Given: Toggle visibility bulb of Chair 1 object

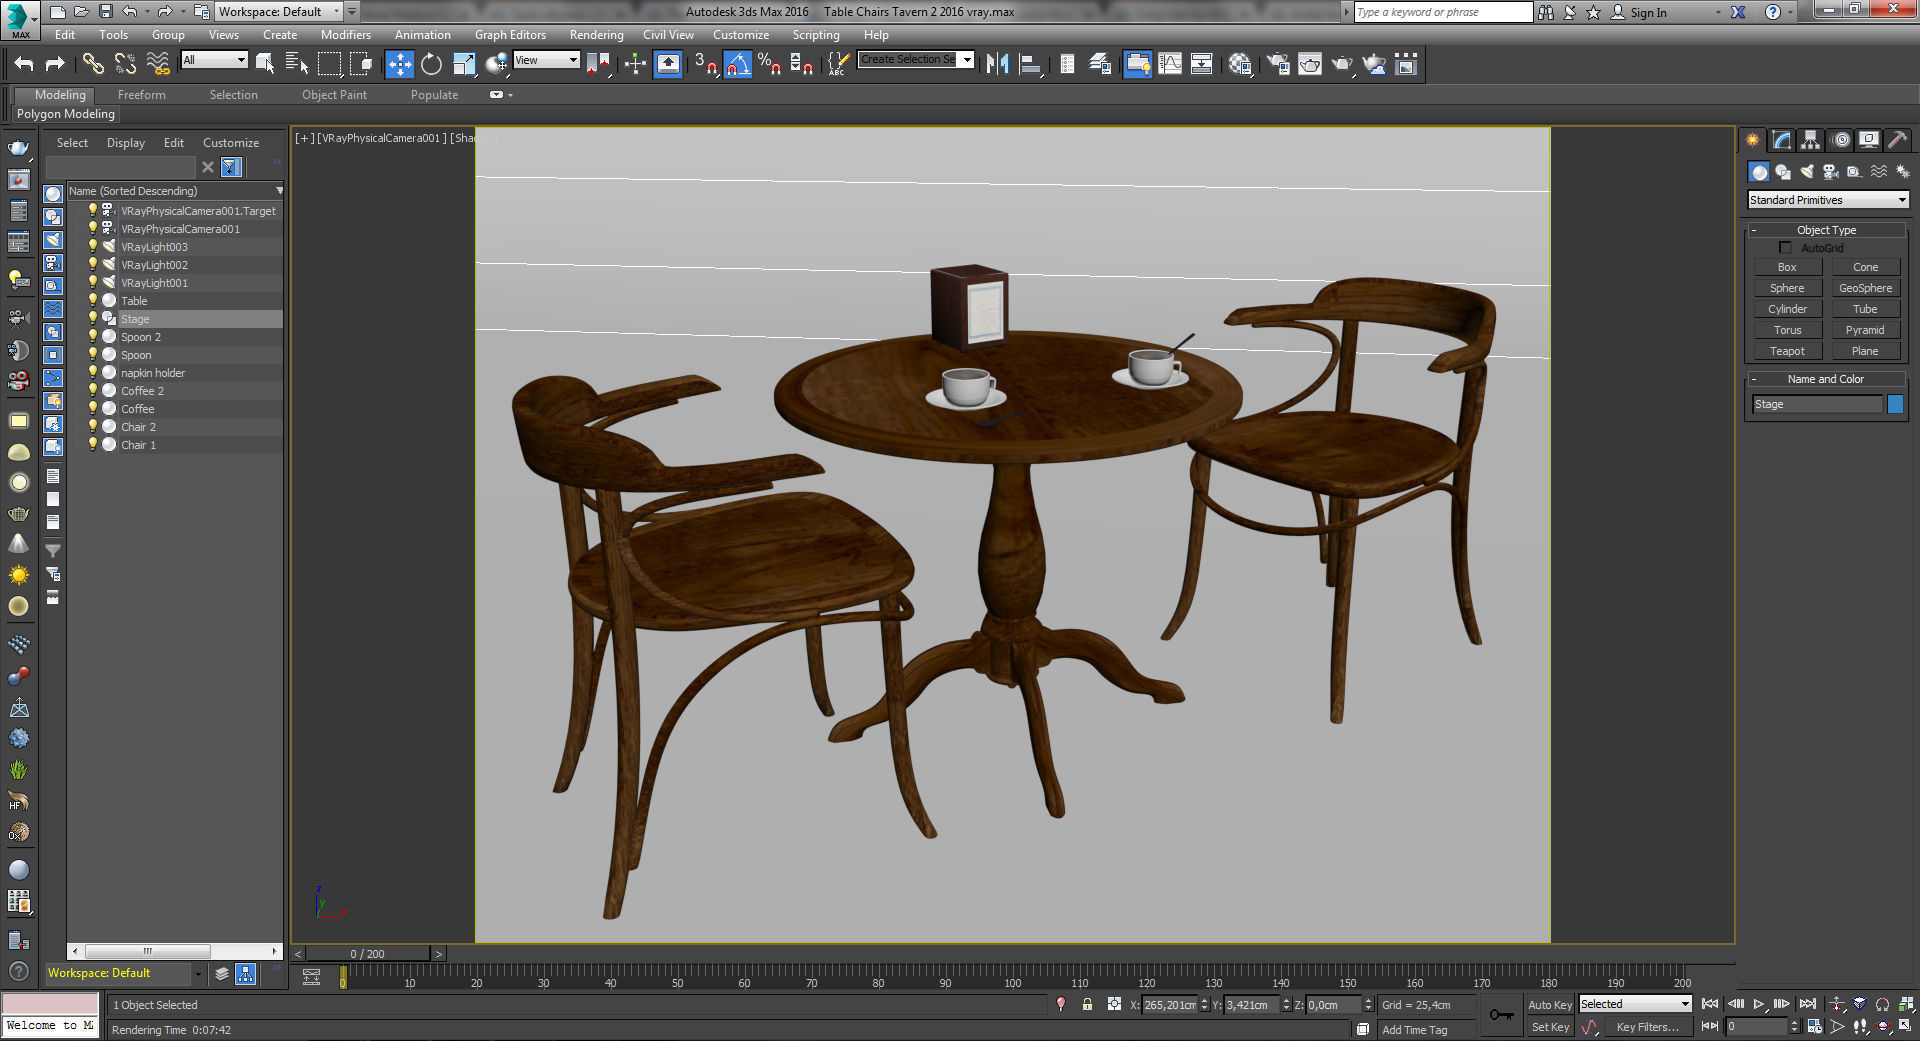Looking at the screenshot, I should tap(93, 444).
